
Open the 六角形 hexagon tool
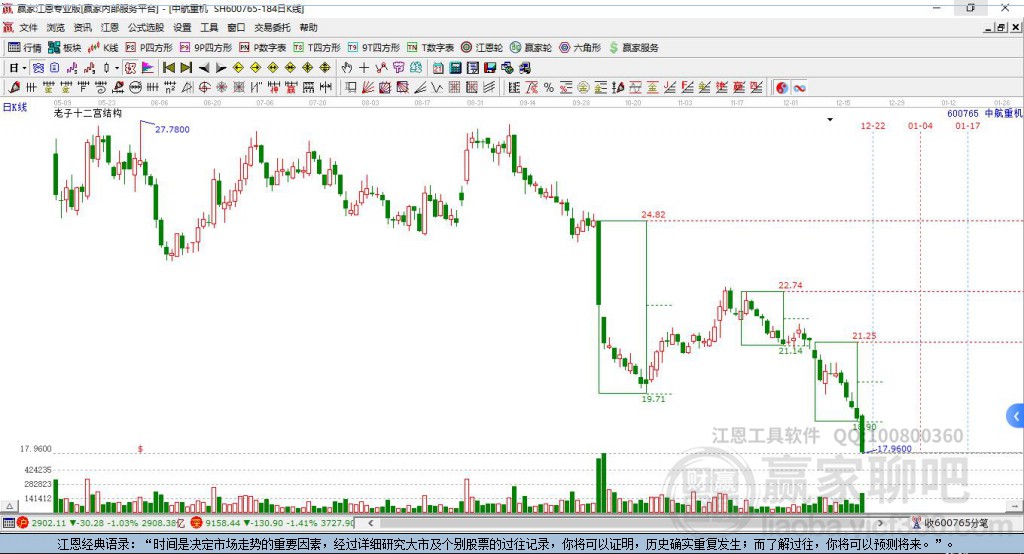(580, 48)
